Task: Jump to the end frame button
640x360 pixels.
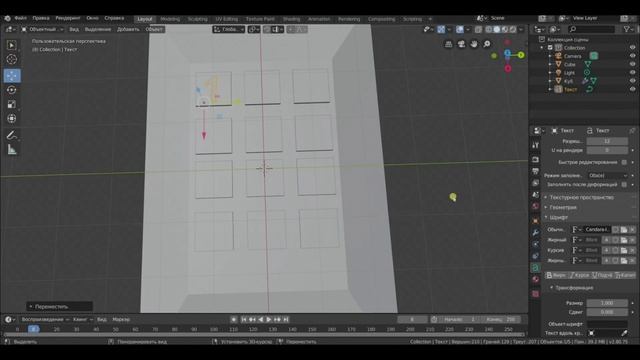Action: pyautogui.click(x=286, y=320)
